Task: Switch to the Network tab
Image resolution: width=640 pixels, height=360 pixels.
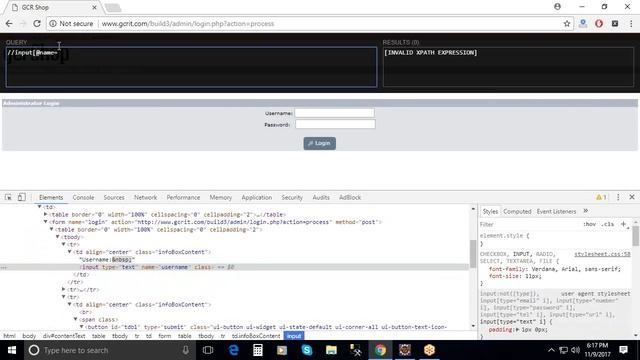Action: click(145, 197)
